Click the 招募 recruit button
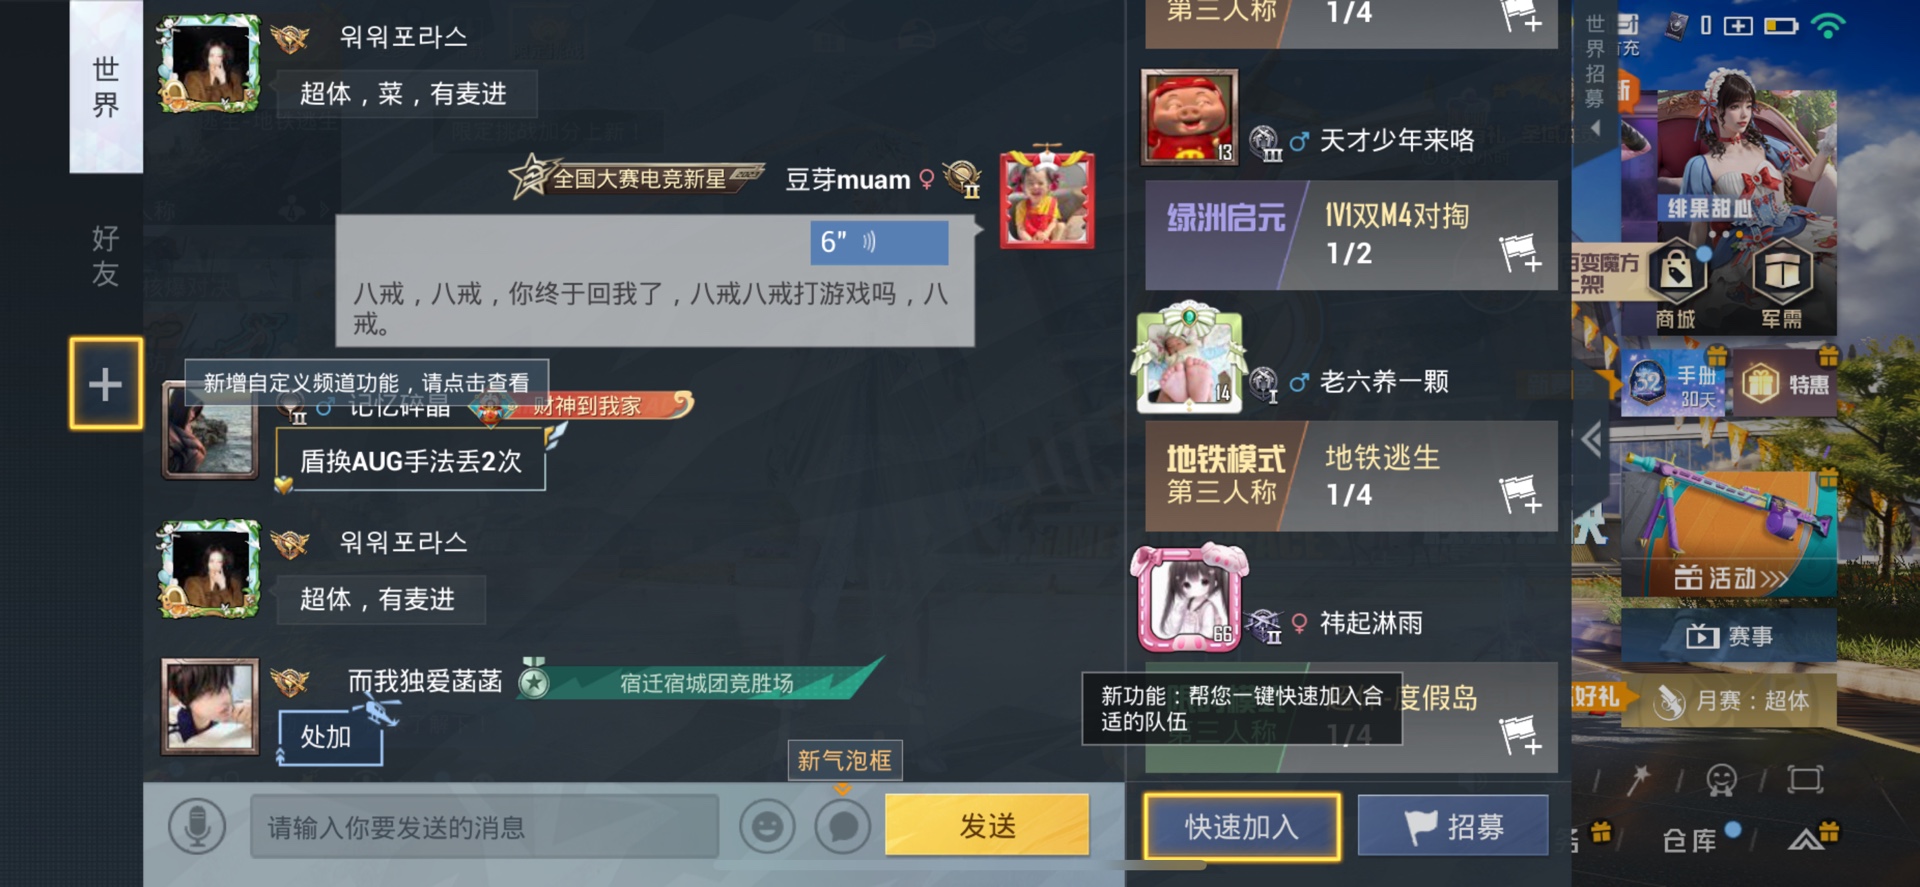1920x887 pixels. pyautogui.click(x=1453, y=826)
